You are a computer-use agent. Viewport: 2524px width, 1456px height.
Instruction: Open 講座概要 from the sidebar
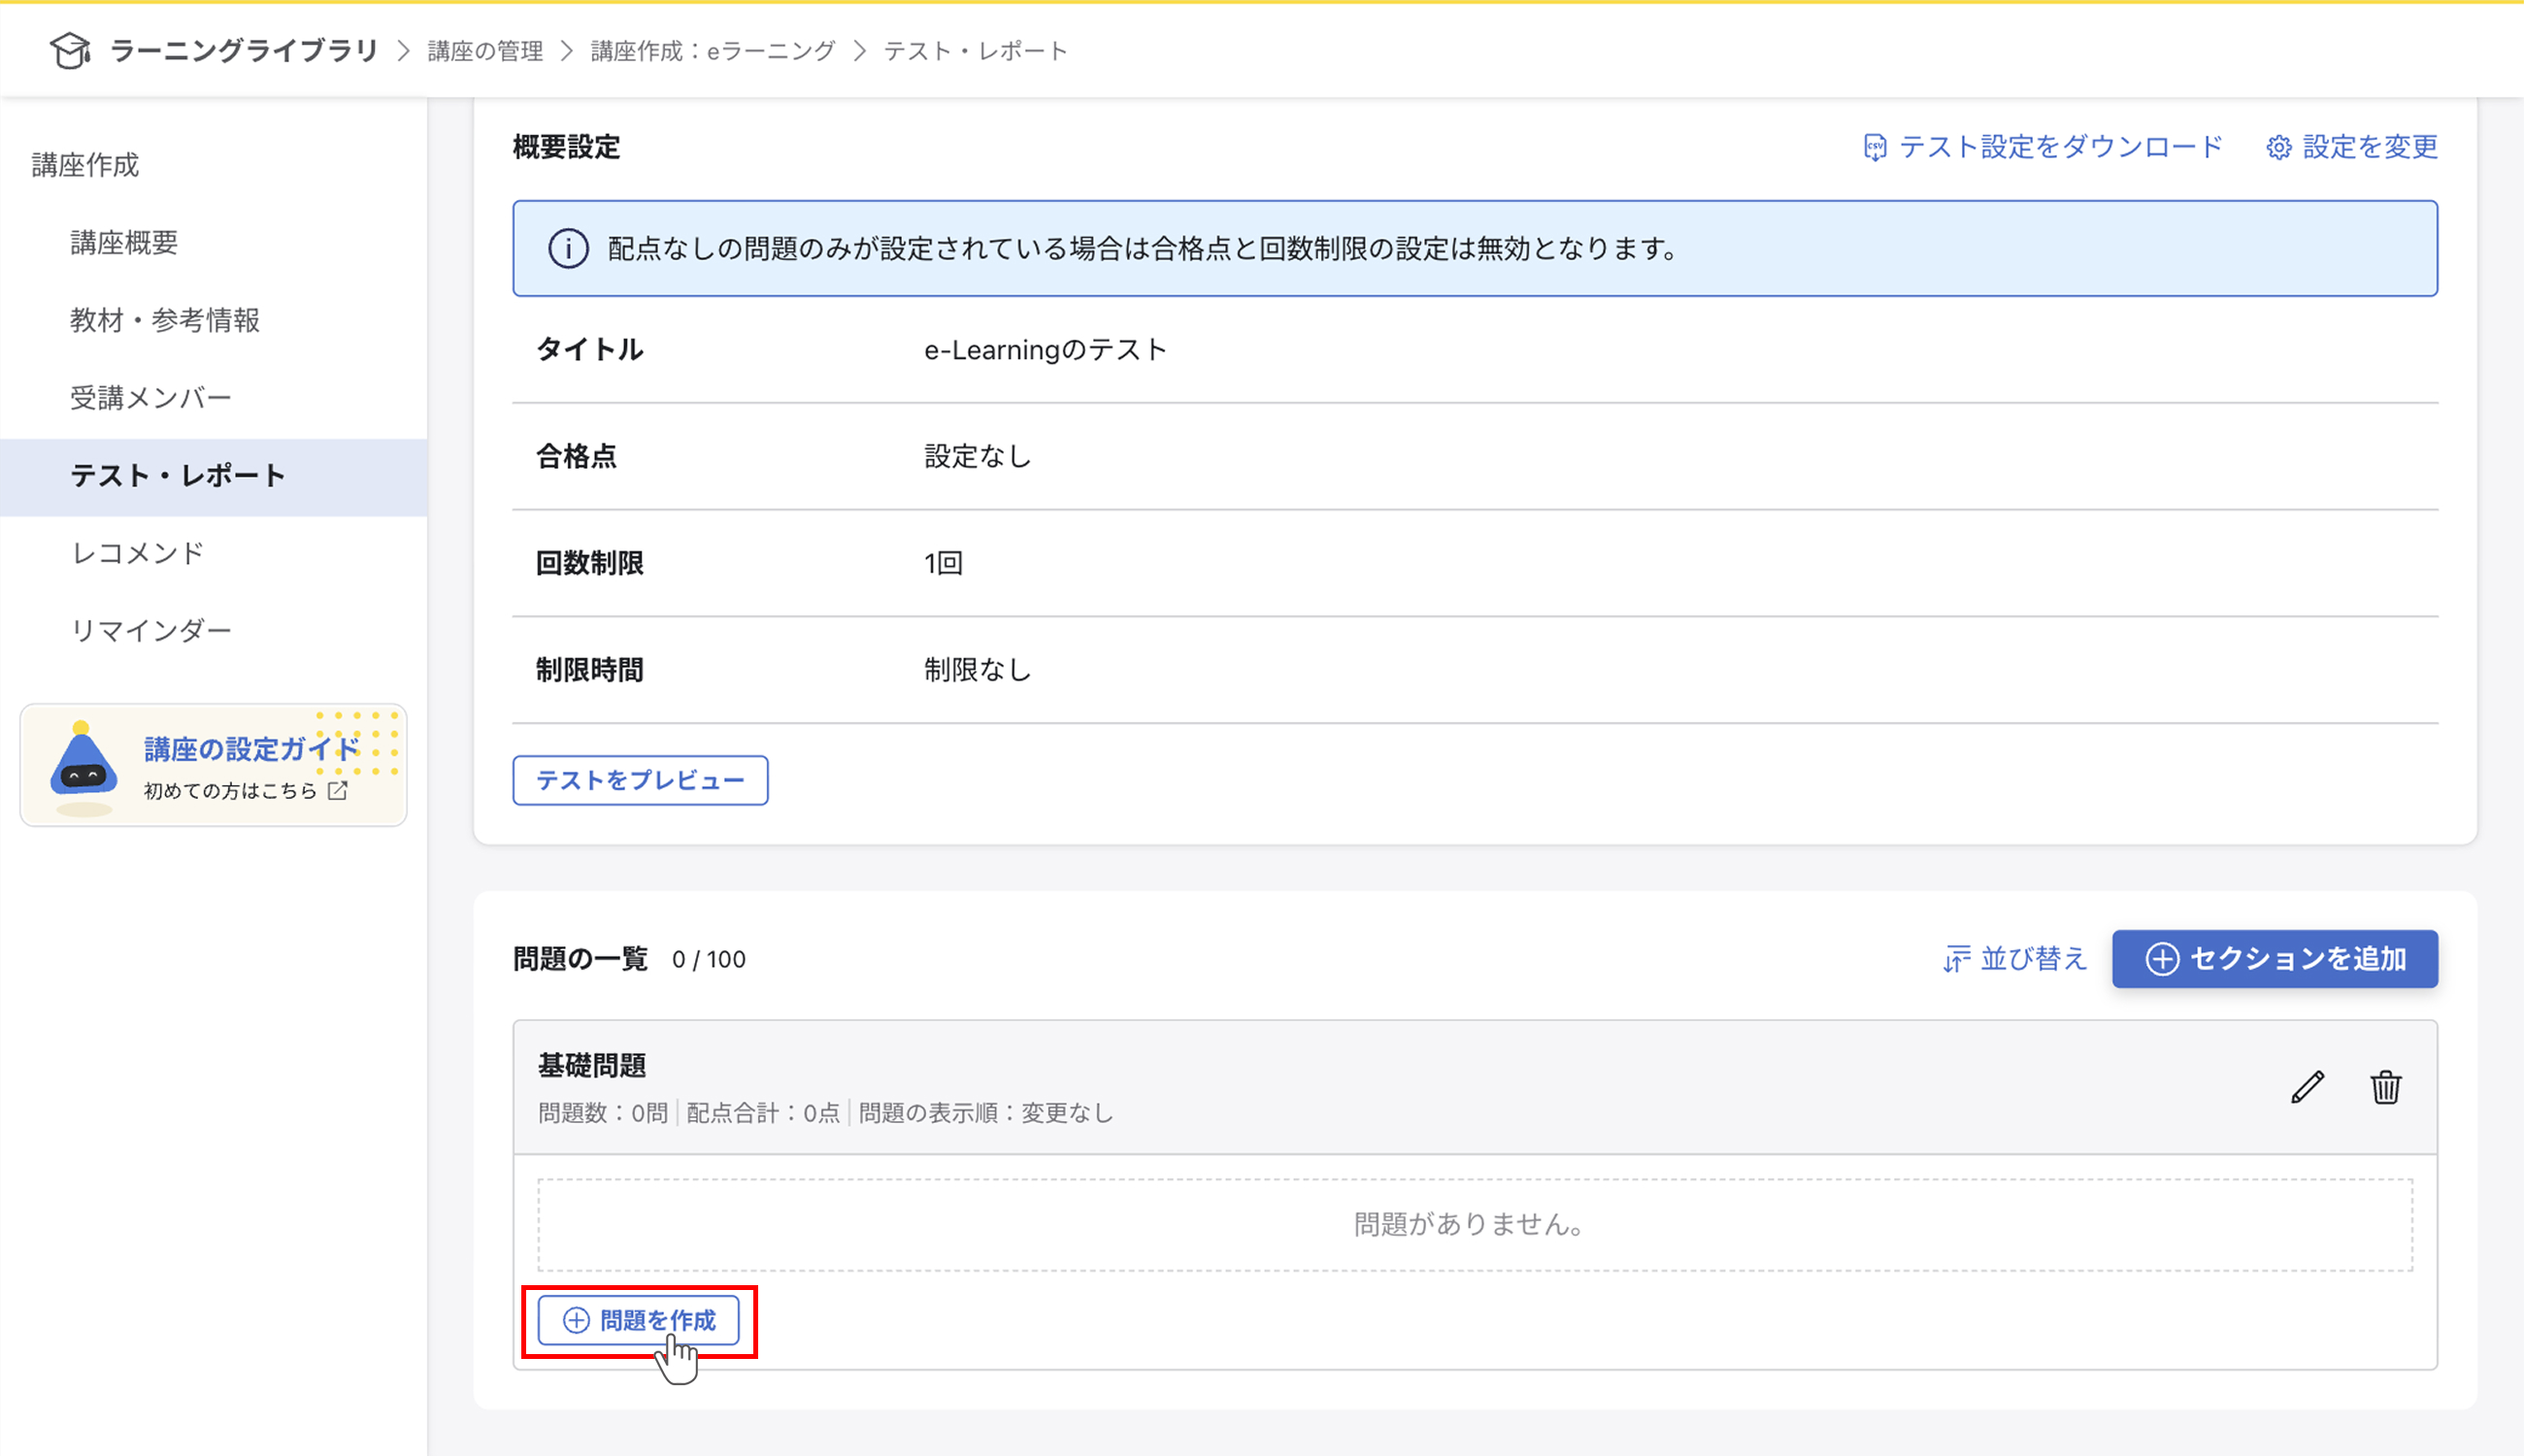tap(123, 242)
